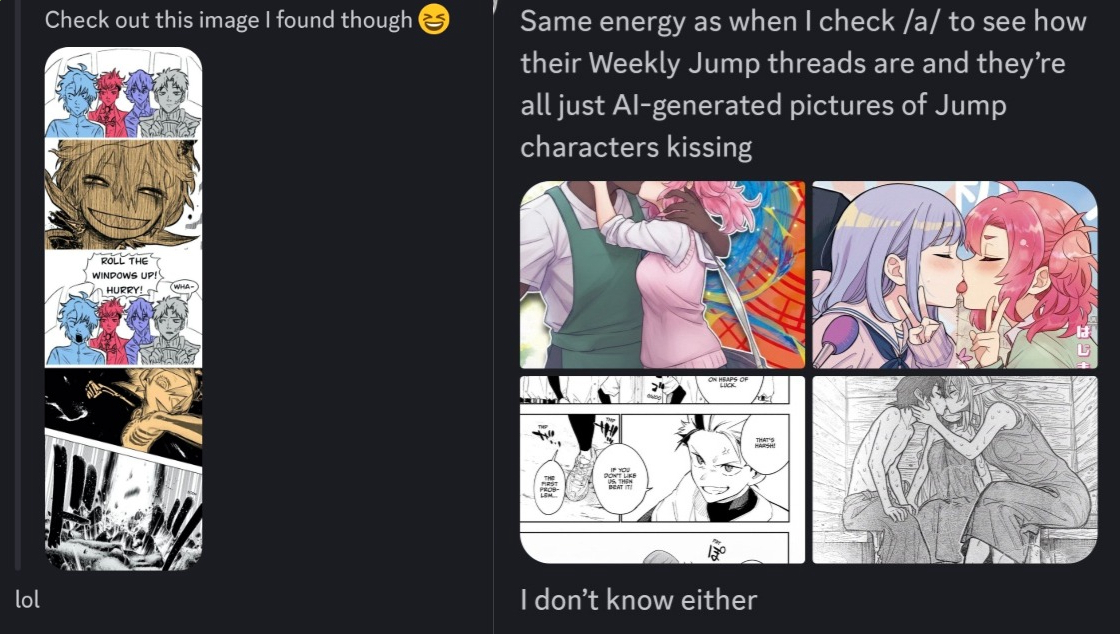Screen dimensions: 1120x634
Task: Open the tall comic strip image attachment
Action: tap(124, 308)
